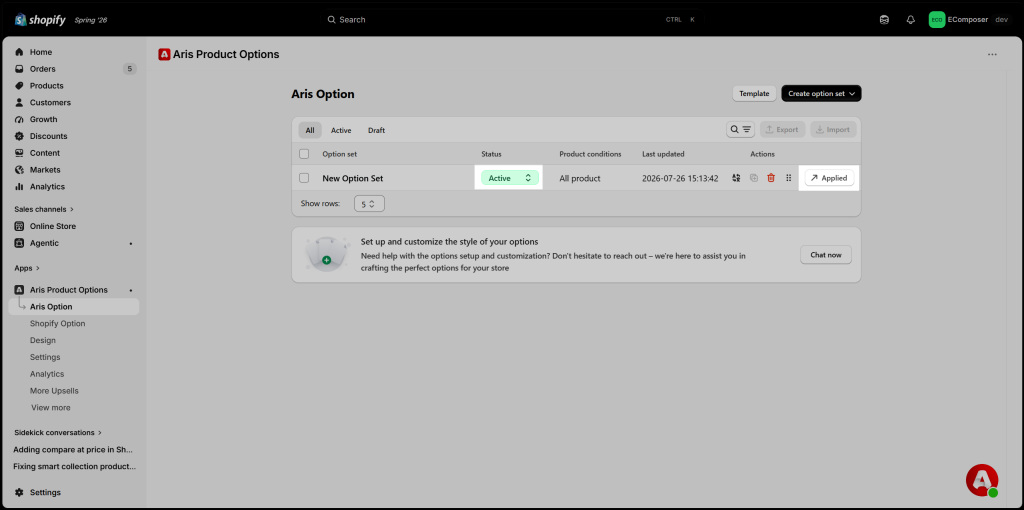
Task: Click the 'All product' condition cell
Action: pos(580,178)
